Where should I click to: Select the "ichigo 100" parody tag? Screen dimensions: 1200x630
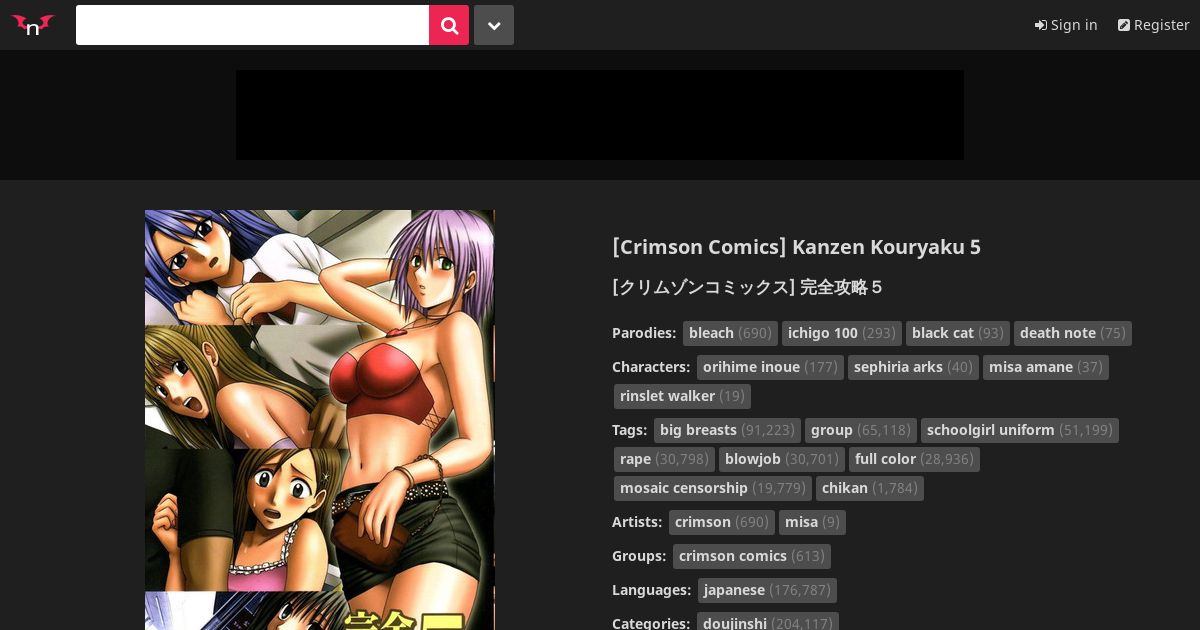pyautogui.click(x=841, y=333)
